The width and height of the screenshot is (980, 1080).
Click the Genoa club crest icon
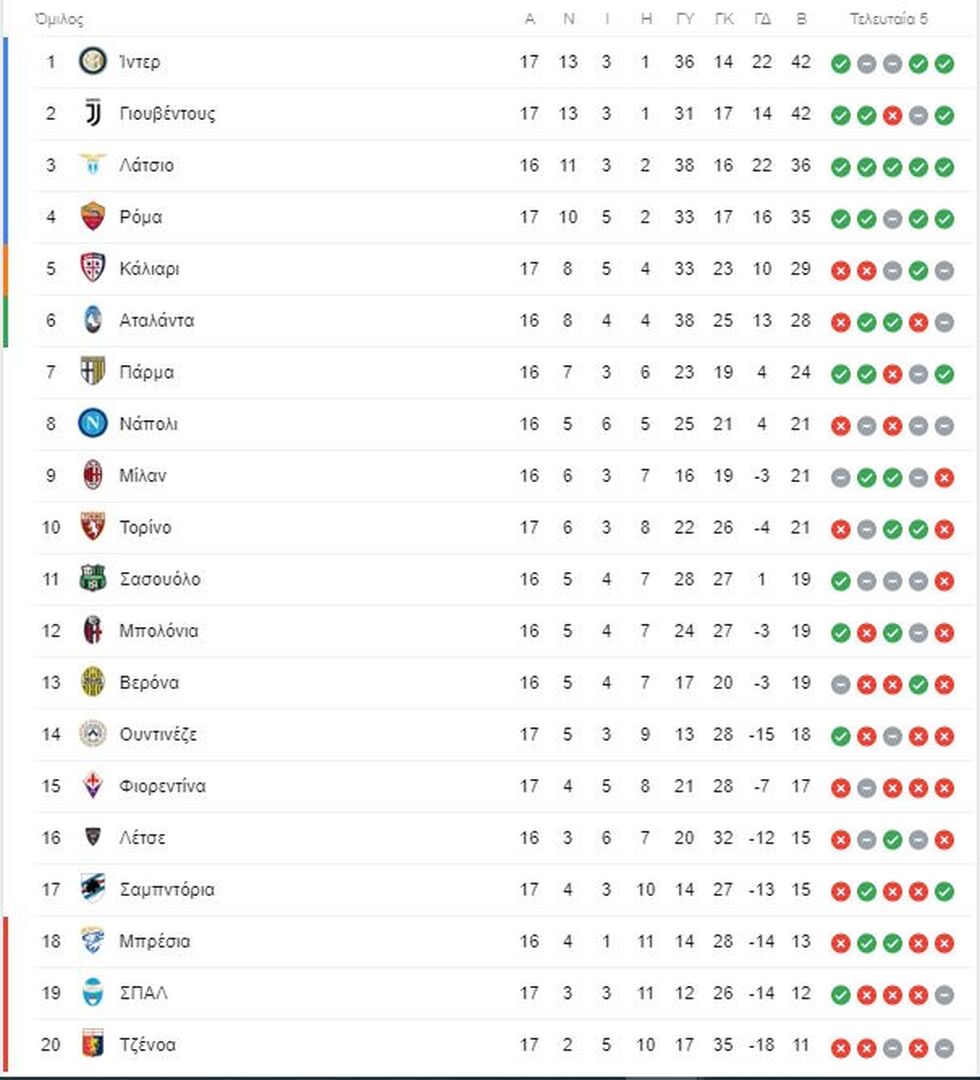(92, 1045)
